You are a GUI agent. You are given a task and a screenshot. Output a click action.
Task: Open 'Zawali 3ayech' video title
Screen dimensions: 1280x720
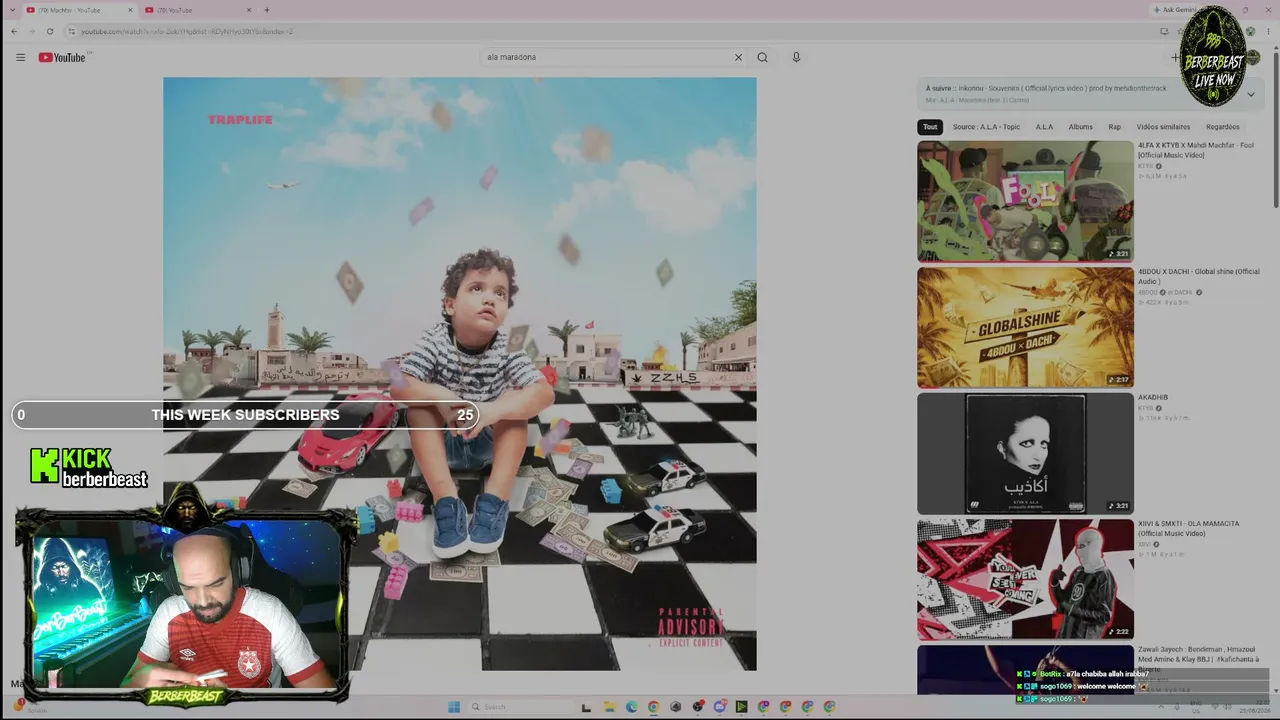click(x=1198, y=659)
